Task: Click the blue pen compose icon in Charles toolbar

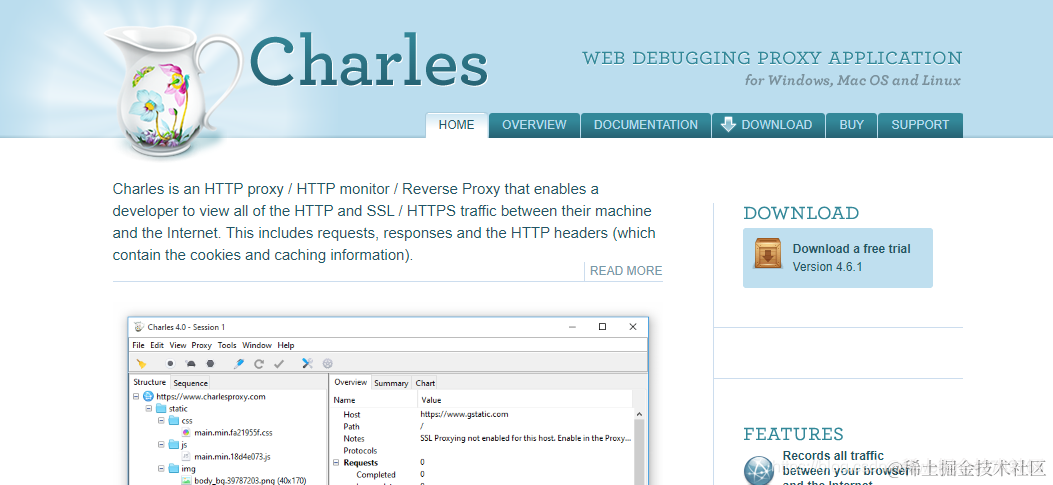Action: click(238, 363)
